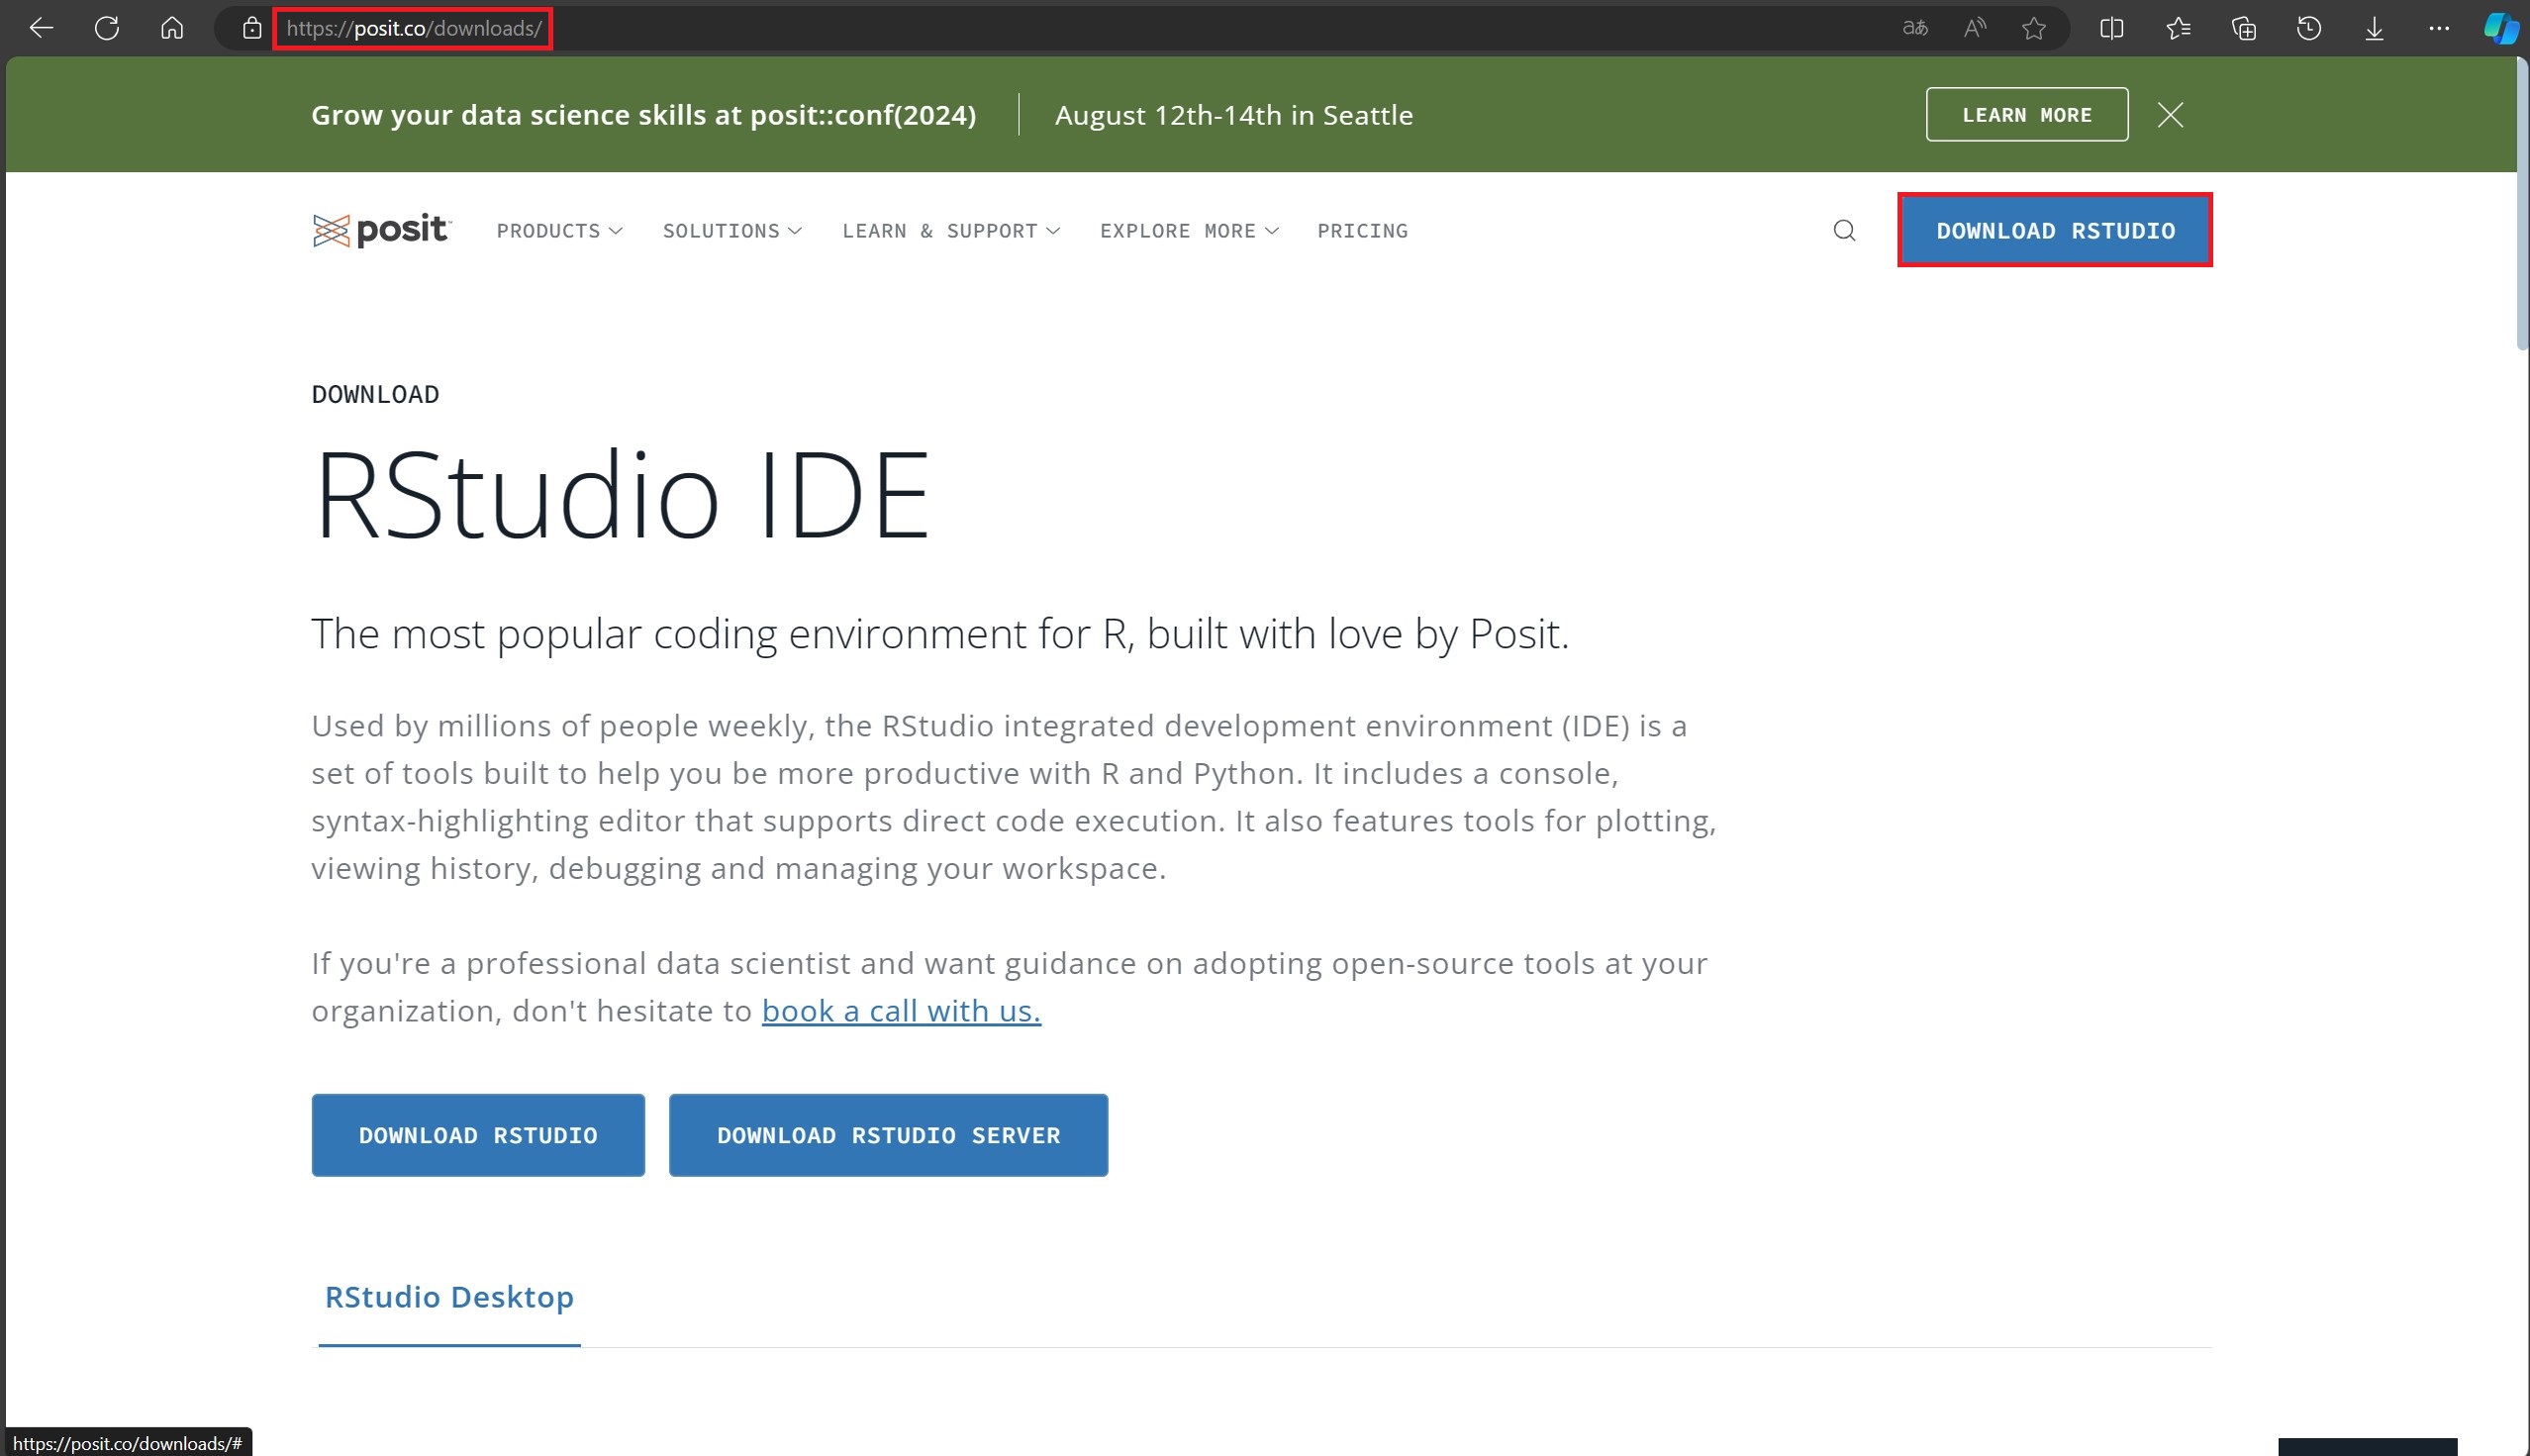The width and height of the screenshot is (2530, 1456).
Task: Open the read aloud icon
Action: coord(1974,28)
